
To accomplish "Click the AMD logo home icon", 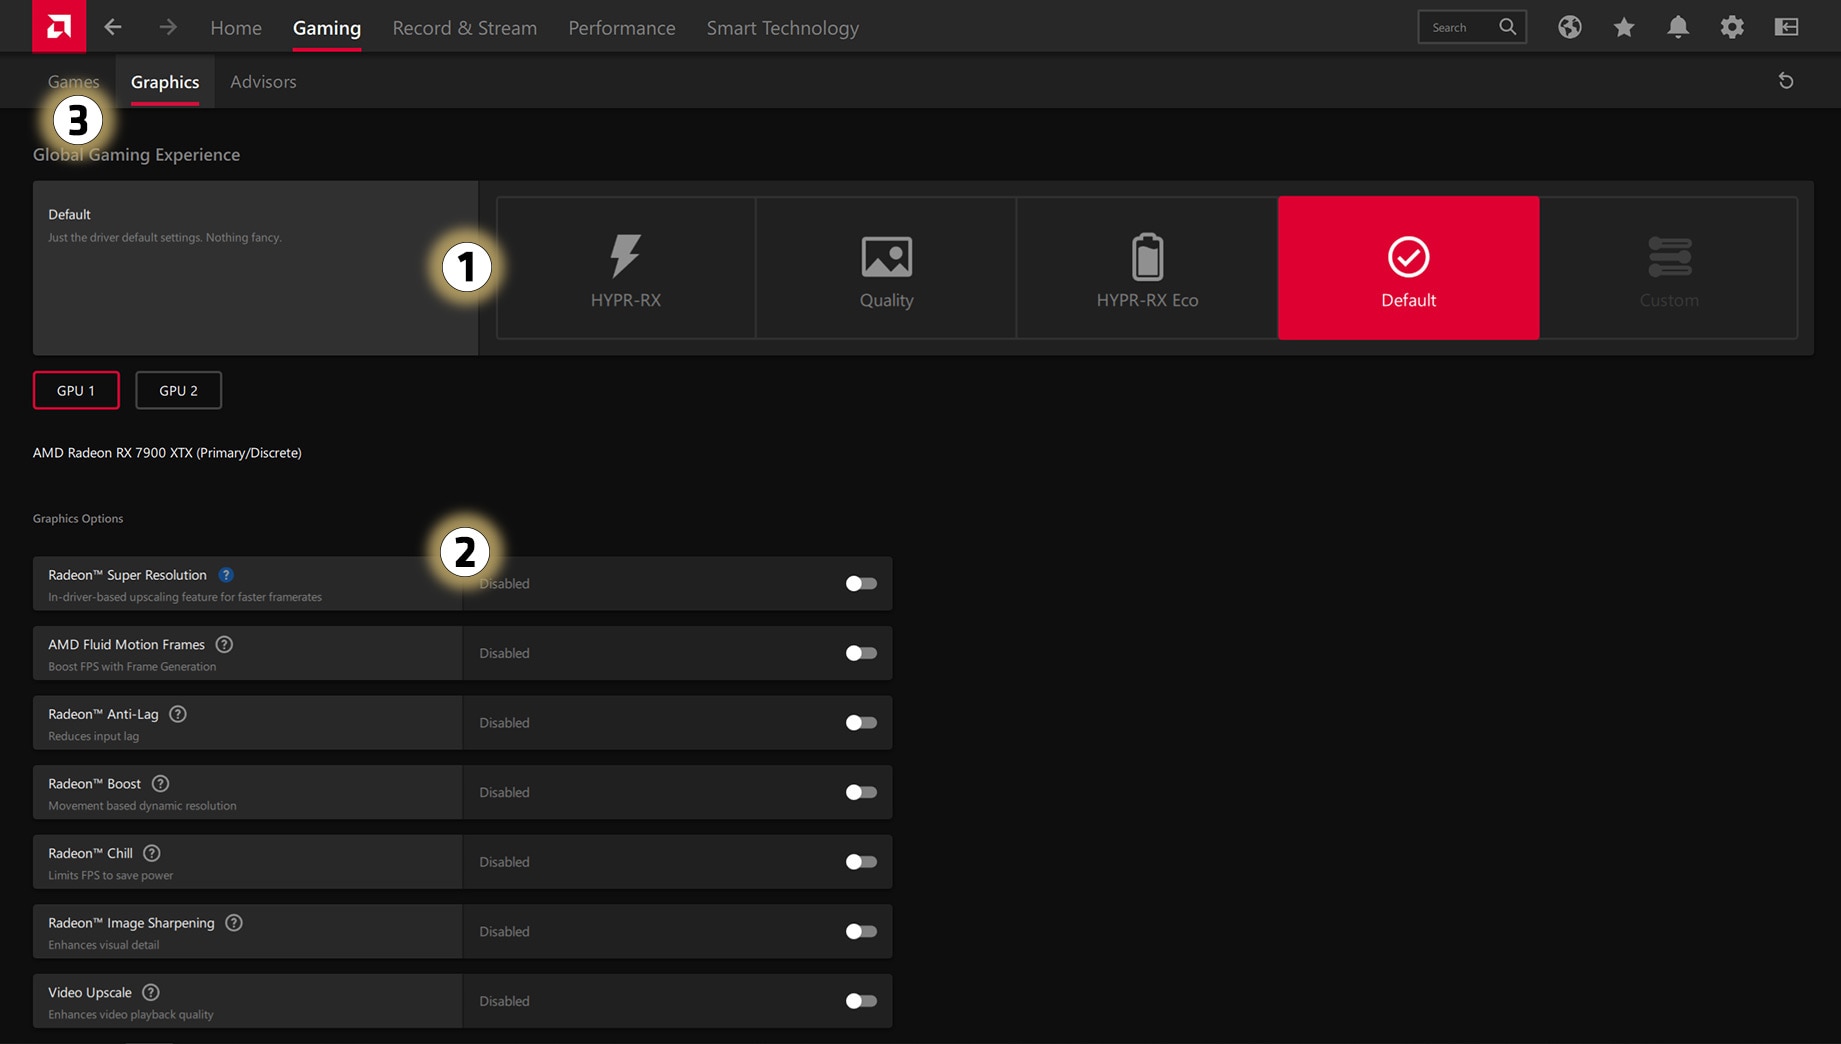I will click(x=59, y=26).
